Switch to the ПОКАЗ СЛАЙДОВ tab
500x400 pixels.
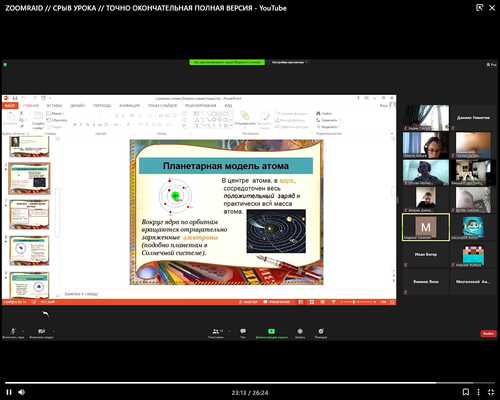coord(162,105)
